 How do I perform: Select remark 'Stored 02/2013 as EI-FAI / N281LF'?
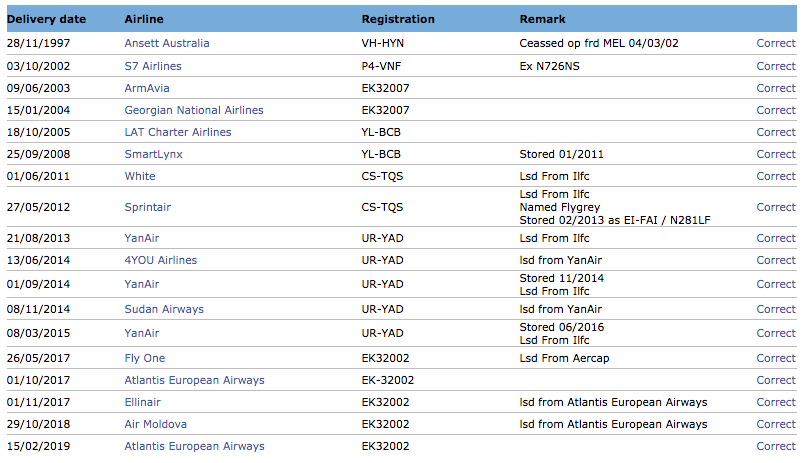(x=615, y=220)
